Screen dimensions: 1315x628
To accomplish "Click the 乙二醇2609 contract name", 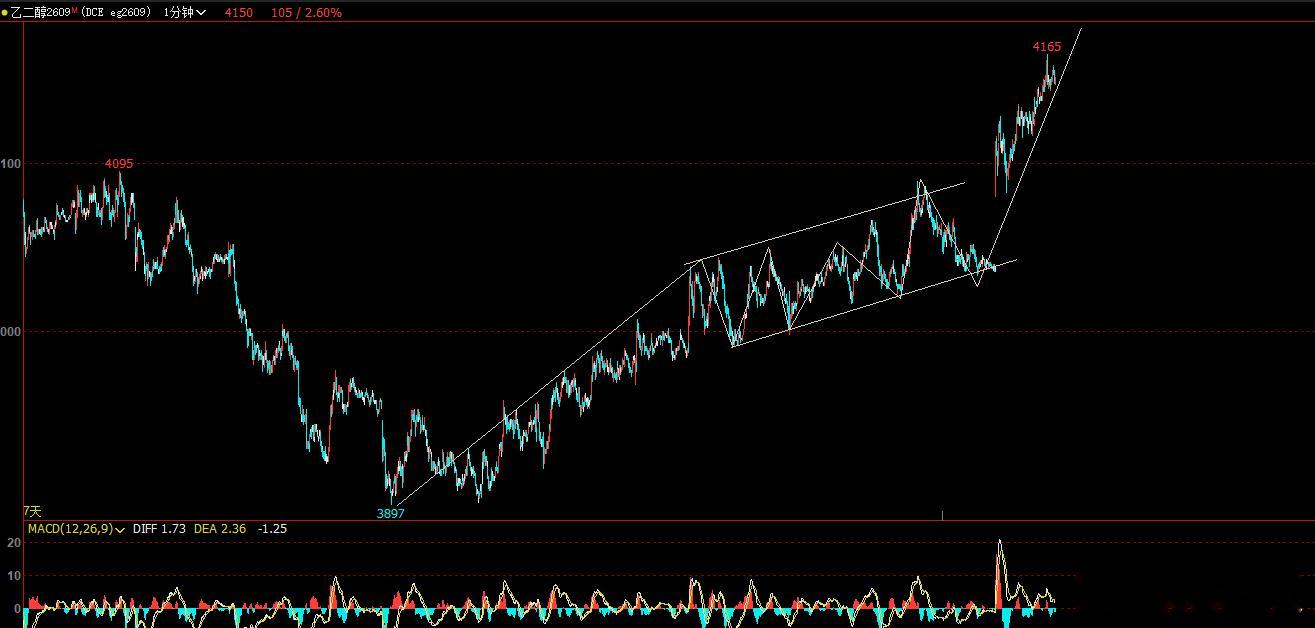I will tap(40, 12).
